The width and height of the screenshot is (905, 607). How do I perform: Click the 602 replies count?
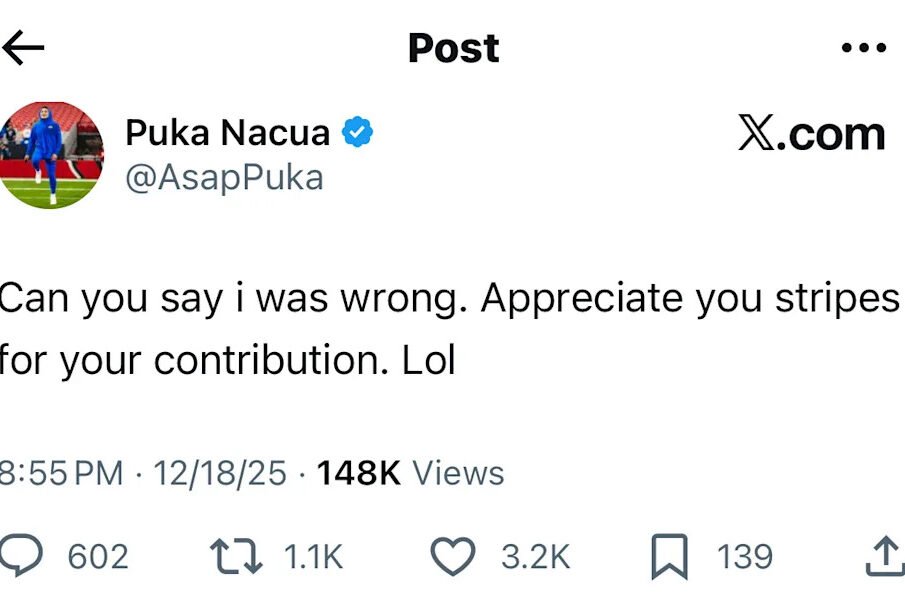[98, 557]
